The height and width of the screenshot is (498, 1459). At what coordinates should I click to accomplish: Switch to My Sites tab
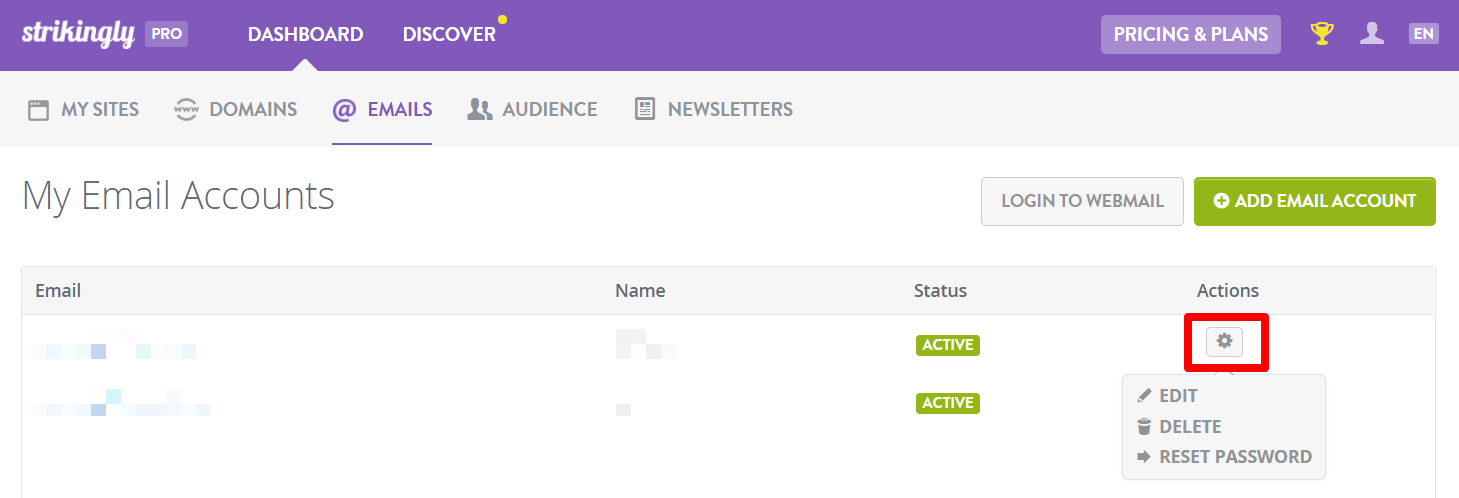[83, 109]
